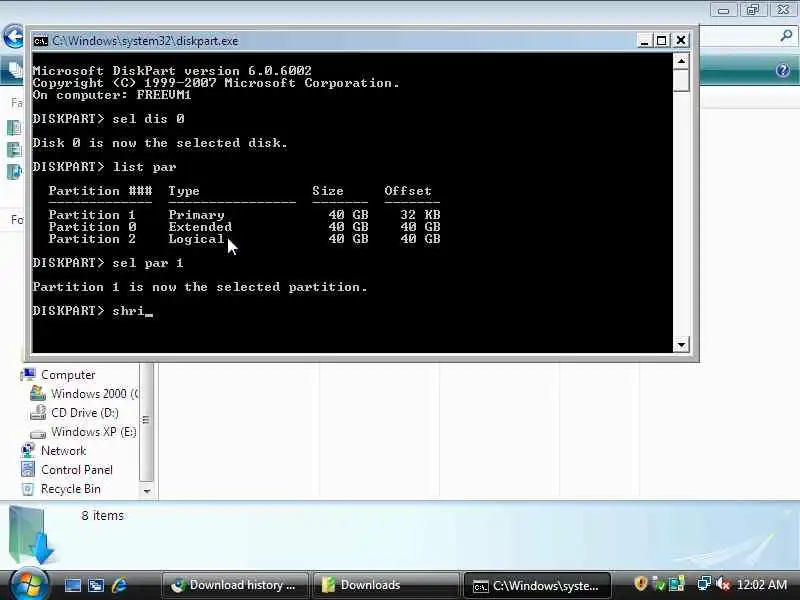Click the Downloads folder details pane icon
This screenshot has height=600, width=800.
(32, 534)
